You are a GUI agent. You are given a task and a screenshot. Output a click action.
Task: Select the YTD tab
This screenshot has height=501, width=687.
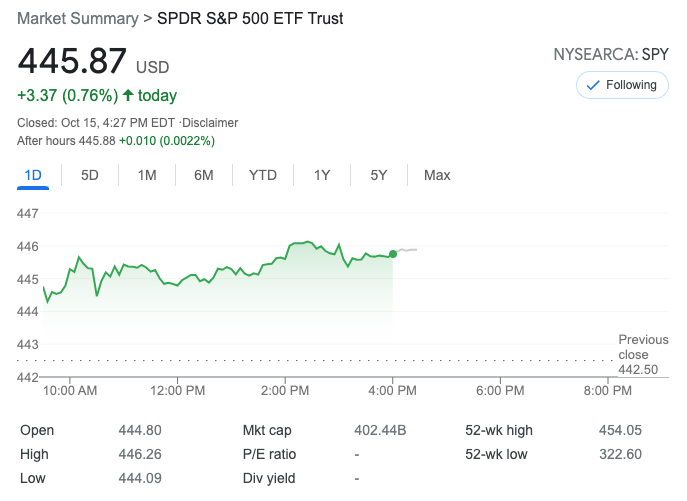coord(263,175)
